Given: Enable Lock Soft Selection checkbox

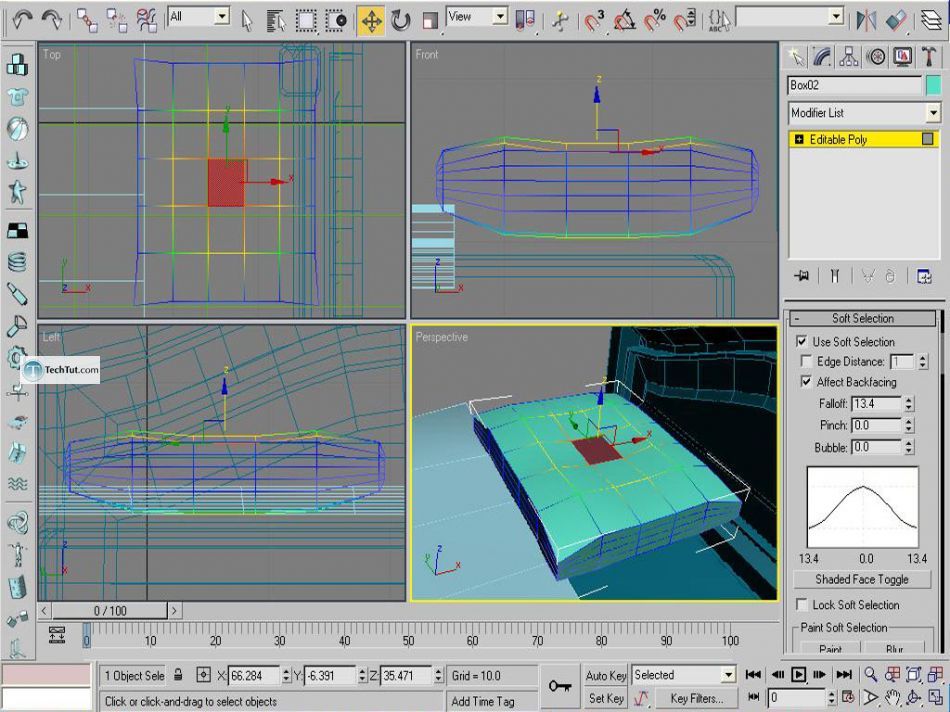Looking at the screenshot, I should coord(802,605).
